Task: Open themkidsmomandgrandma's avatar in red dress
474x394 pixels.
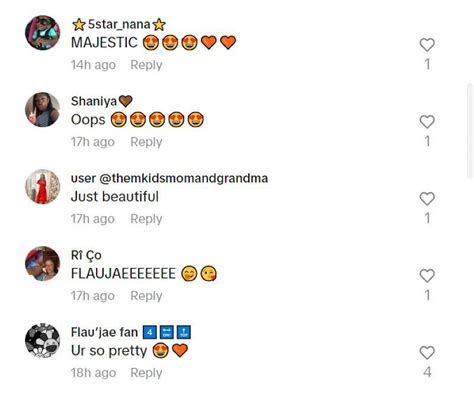Action: click(x=43, y=187)
